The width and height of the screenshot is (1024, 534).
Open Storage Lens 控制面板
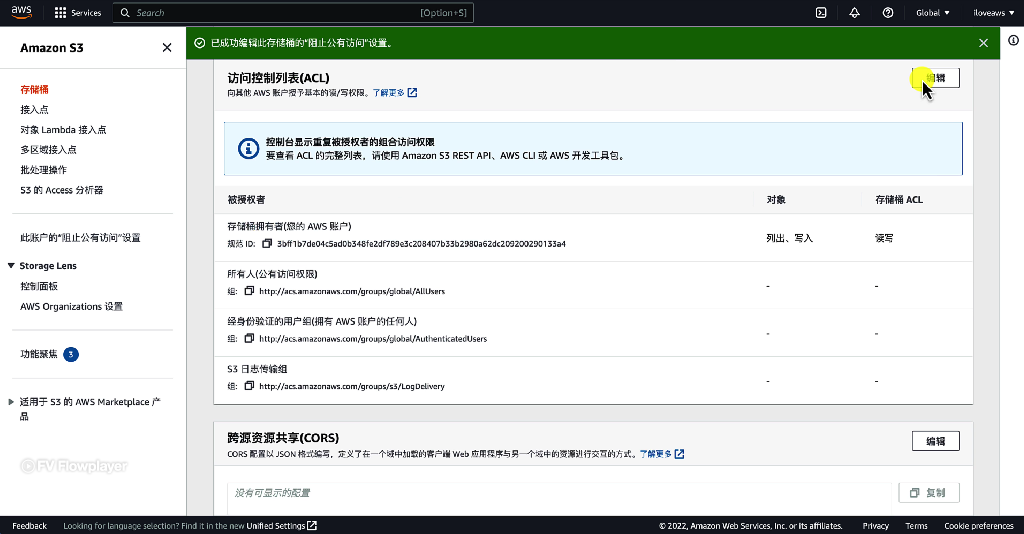(39, 286)
